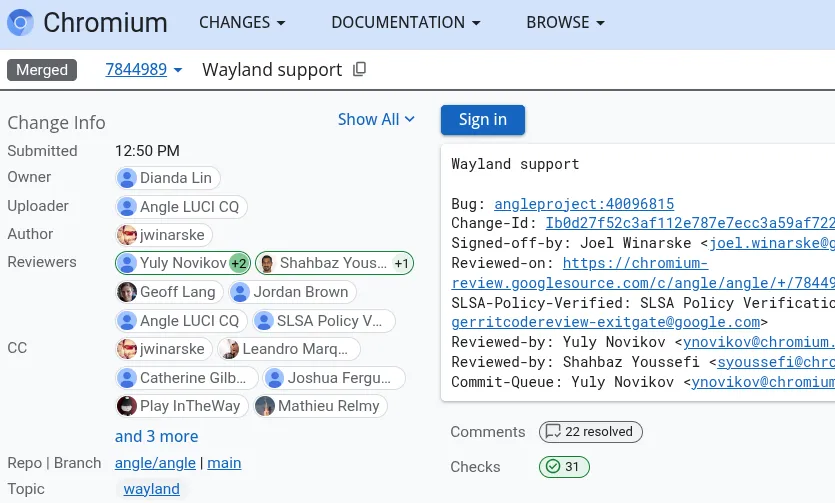Click jwinarske's avatar in the Author row
The height and width of the screenshot is (503, 835).
tap(127, 235)
